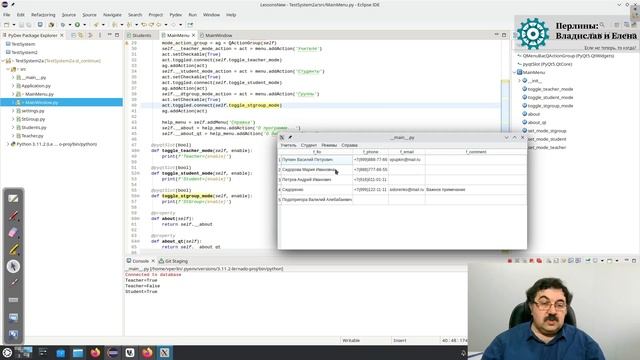This screenshot has height=360, width=640.
Task: Click f_phone column header
Action: pyautogui.click(x=371, y=152)
